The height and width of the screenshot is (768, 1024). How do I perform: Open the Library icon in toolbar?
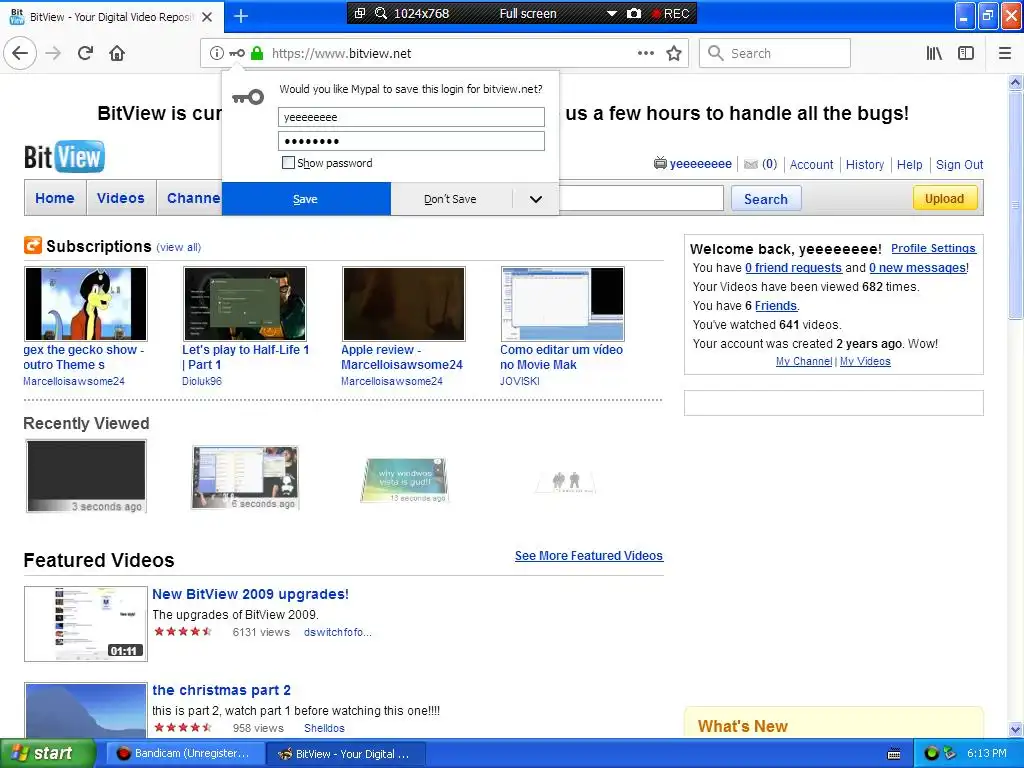pyautogui.click(x=934, y=53)
